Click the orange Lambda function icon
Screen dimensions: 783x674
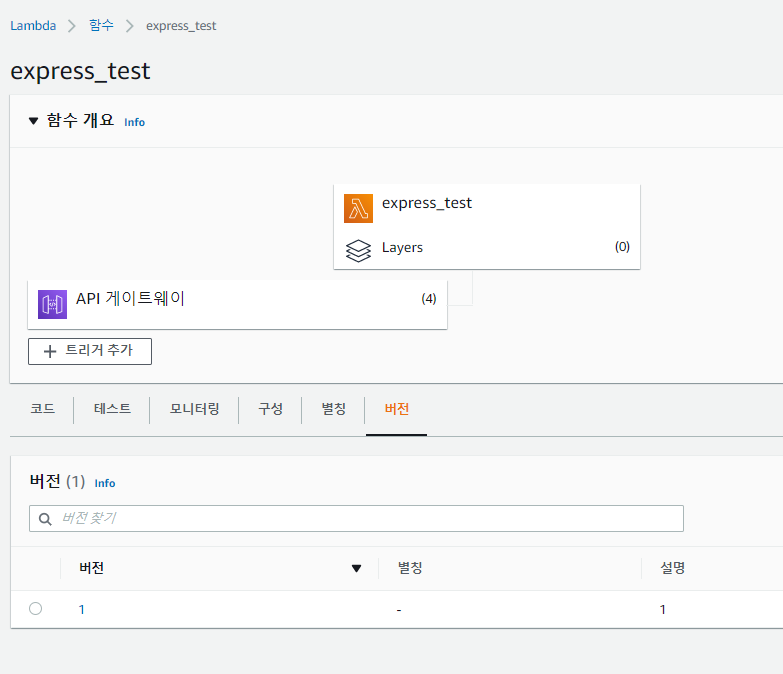(358, 208)
